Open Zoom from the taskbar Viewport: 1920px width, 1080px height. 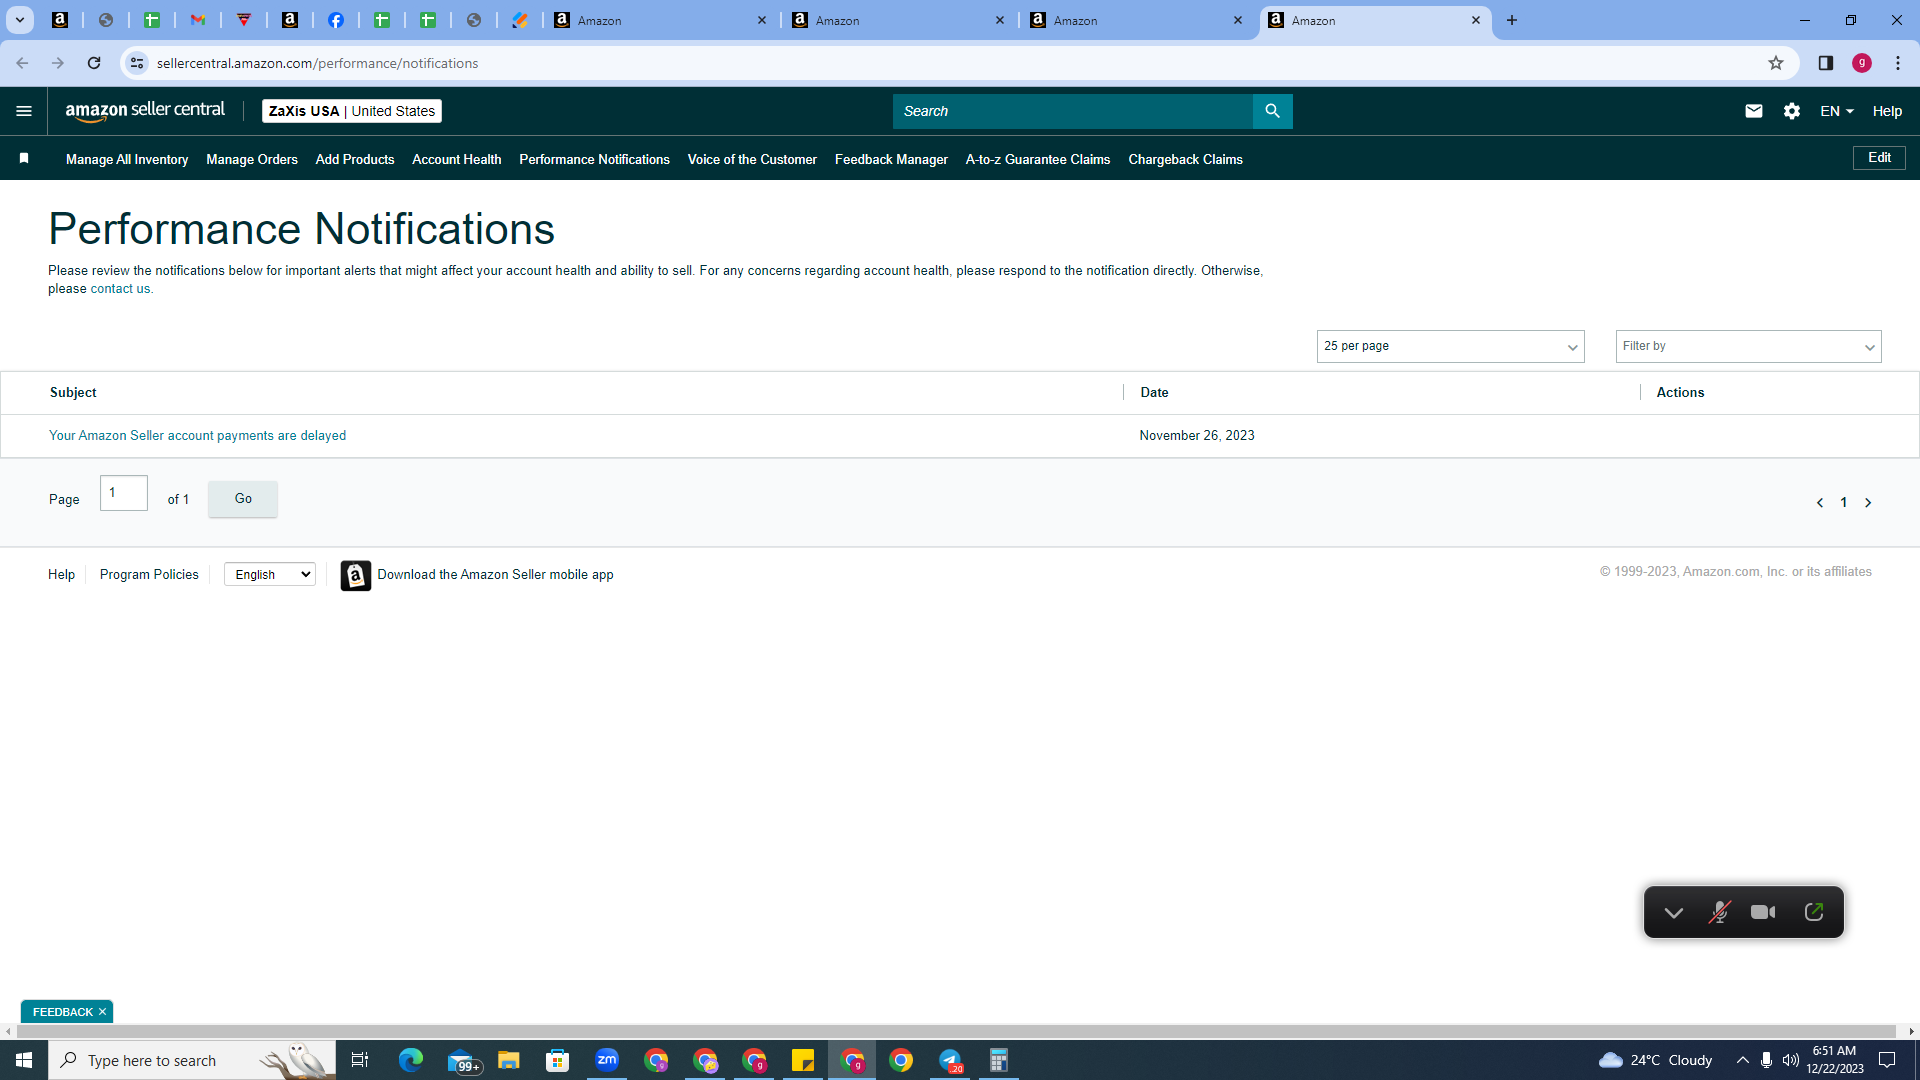[607, 1060]
